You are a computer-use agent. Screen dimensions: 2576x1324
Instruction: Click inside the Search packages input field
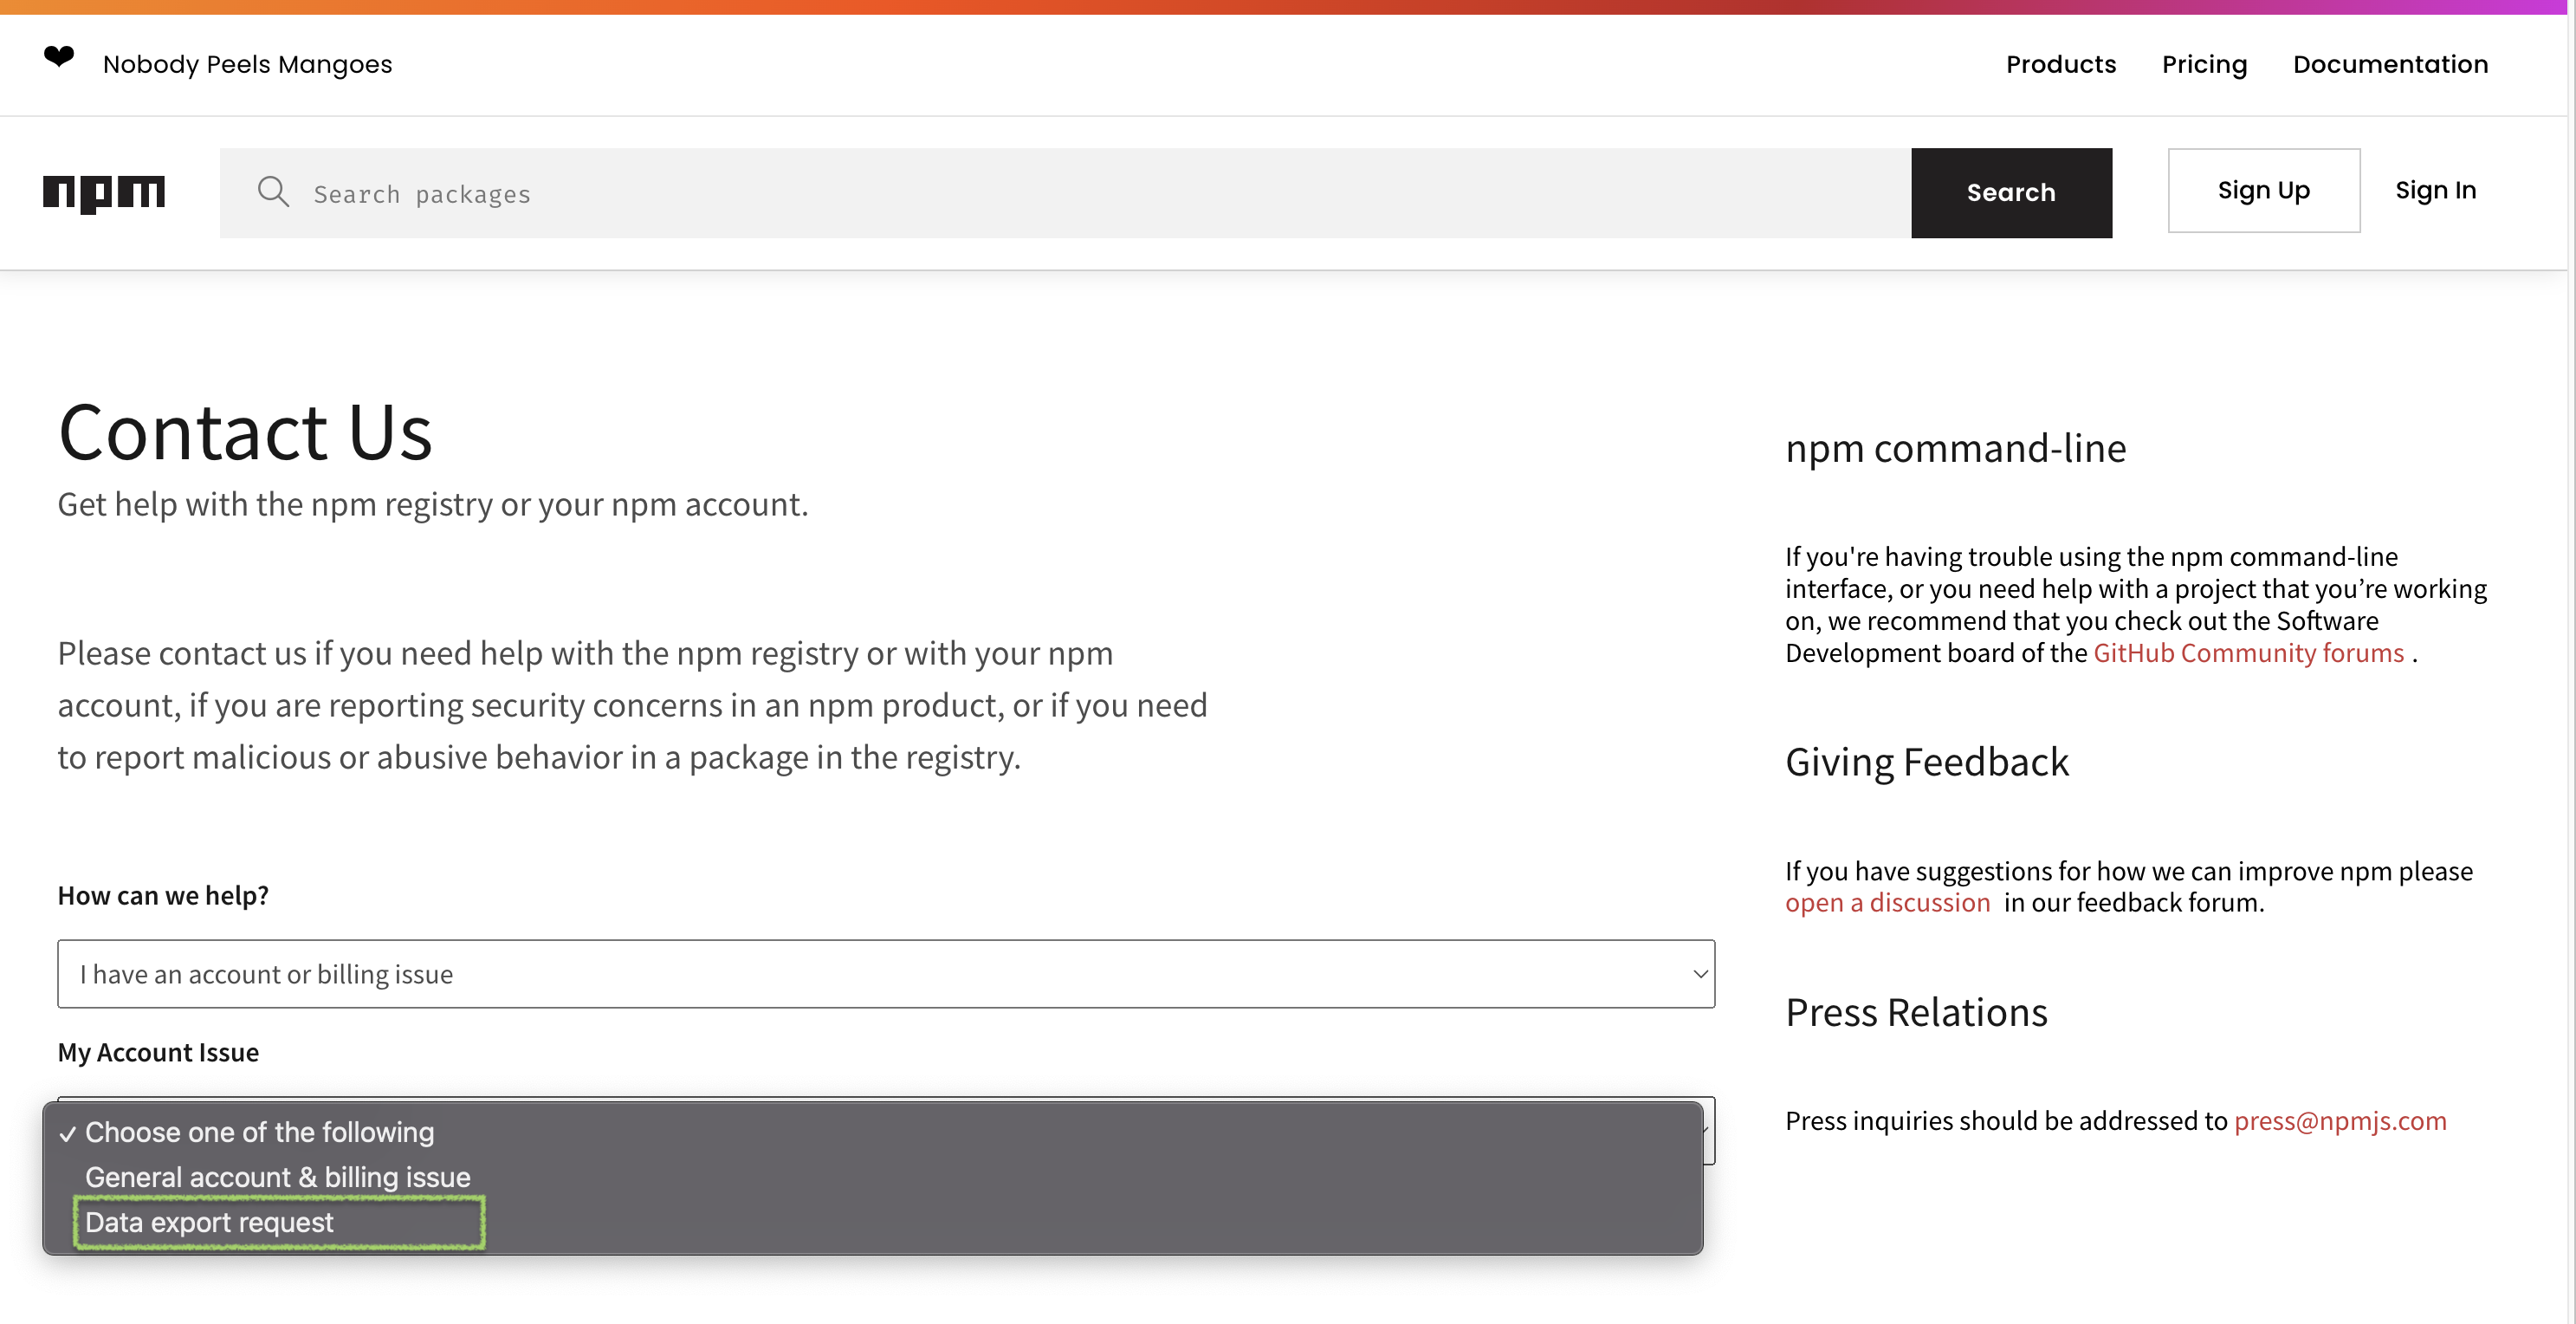click(x=700, y=192)
